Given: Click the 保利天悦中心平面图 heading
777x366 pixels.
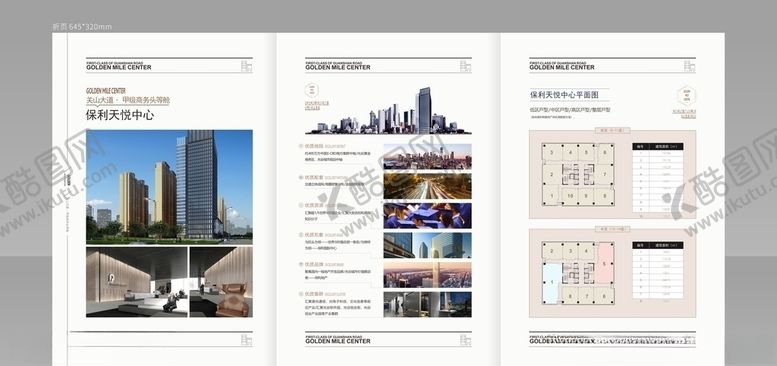Looking at the screenshot, I should point(564,94).
